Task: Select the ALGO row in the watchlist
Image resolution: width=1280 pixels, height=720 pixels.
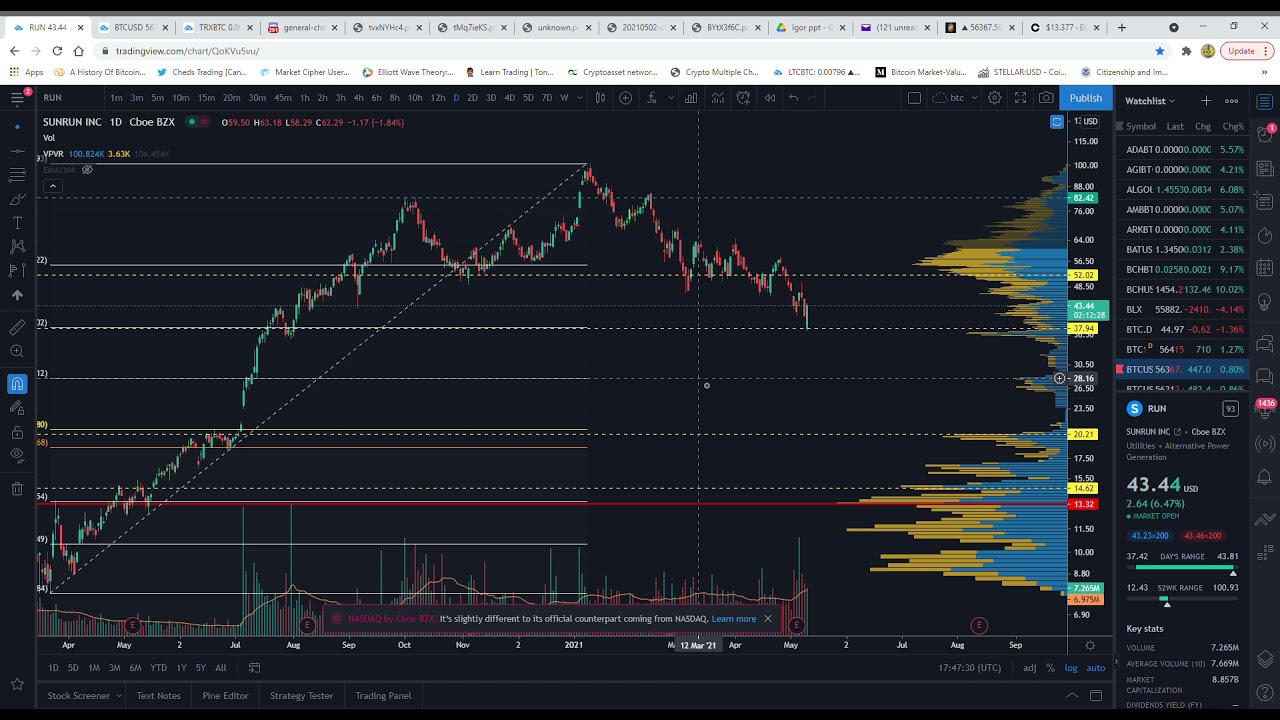Action: point(1184,190)
